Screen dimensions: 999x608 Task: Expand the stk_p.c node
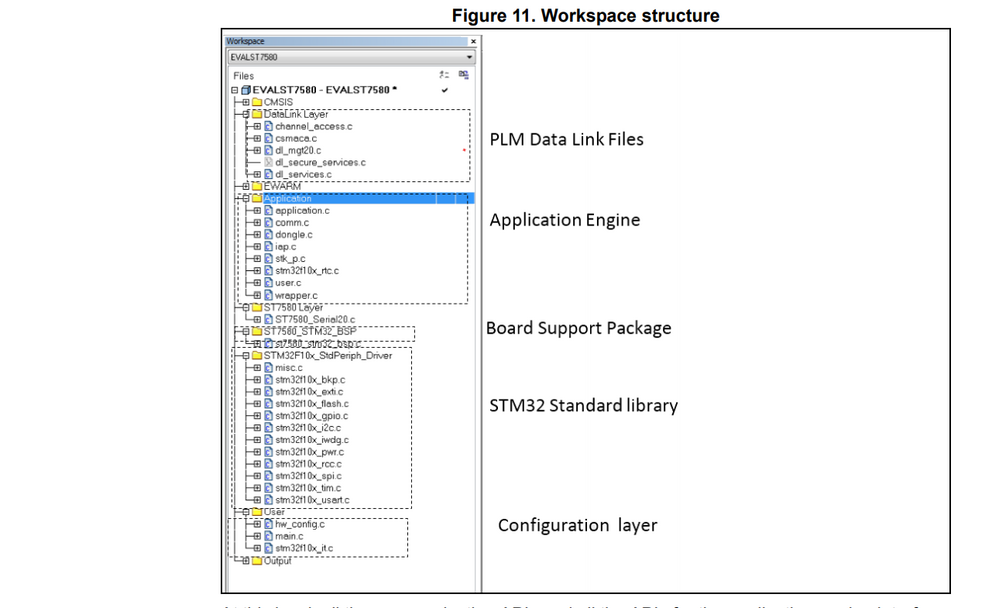click(257, 259)
